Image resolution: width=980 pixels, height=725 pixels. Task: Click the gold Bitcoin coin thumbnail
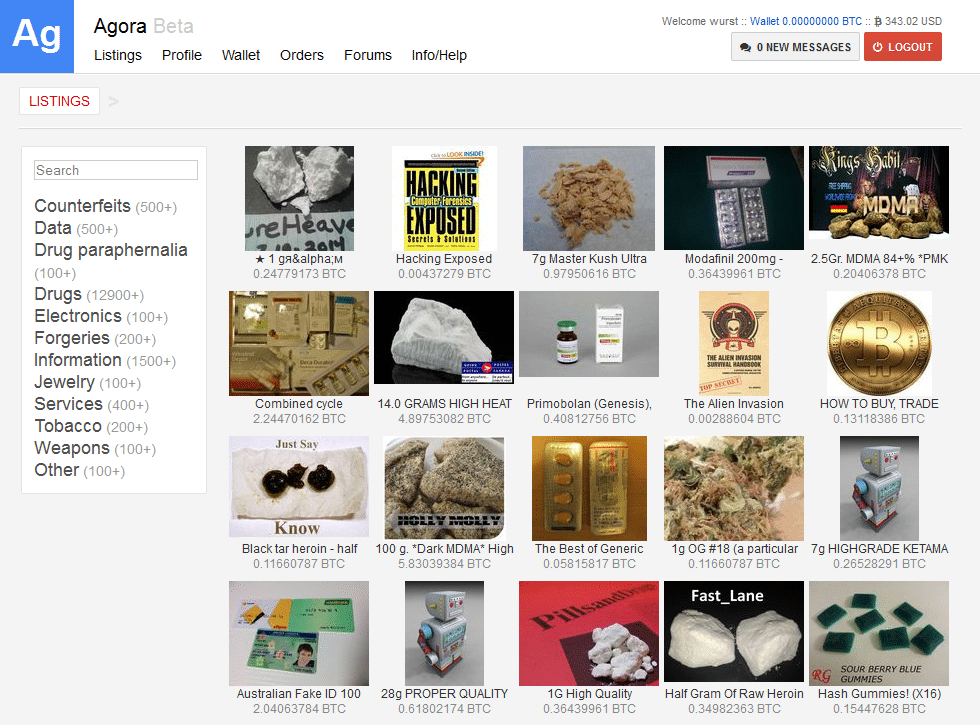[879, 343]
